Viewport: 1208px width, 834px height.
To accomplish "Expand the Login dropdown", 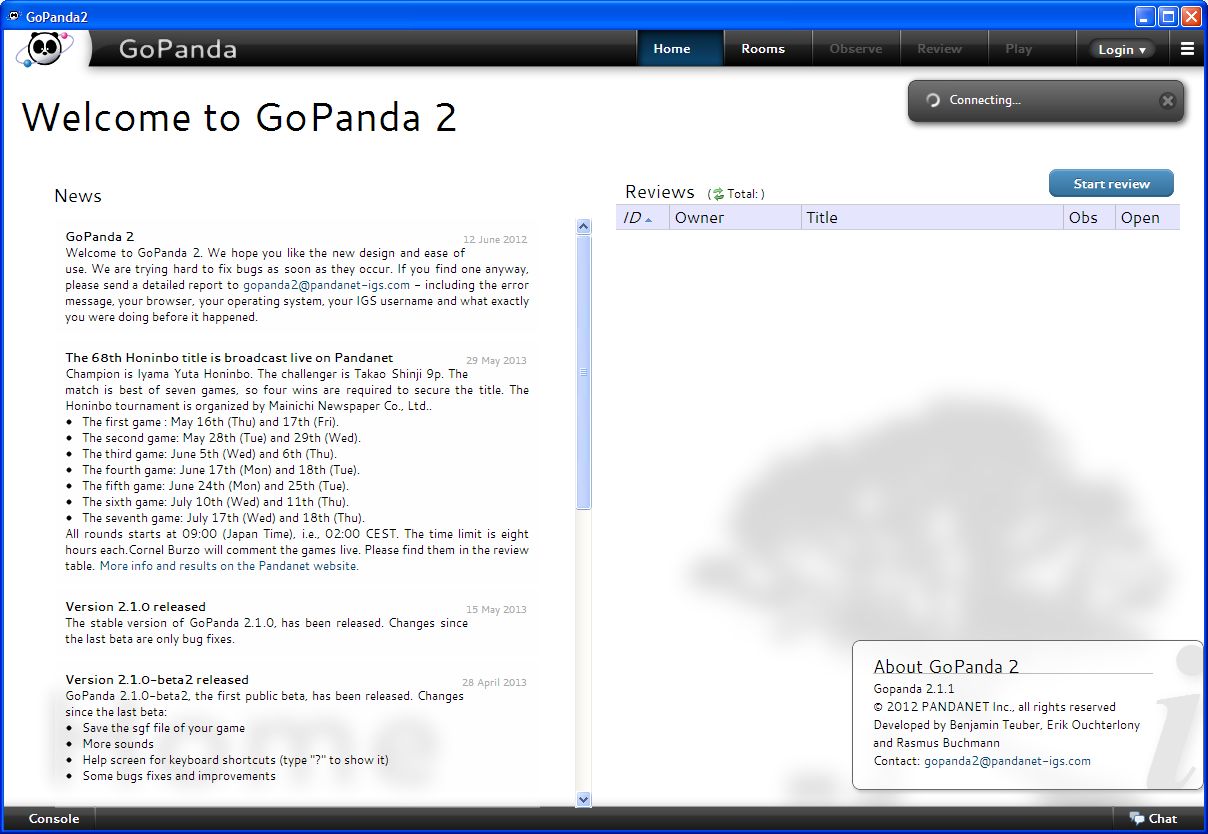I will point(1121,49).
